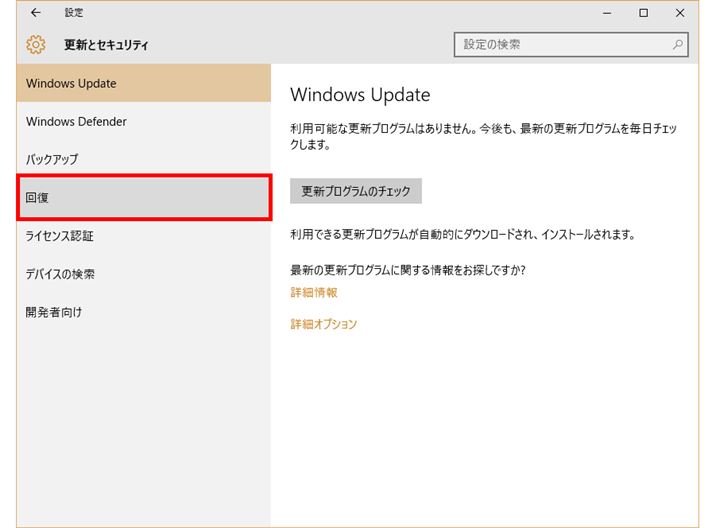Image resolution: width=715 pixels, height=528 pixels.
Task: Open 開発者向け settings
Action: (x=144, y=312)
